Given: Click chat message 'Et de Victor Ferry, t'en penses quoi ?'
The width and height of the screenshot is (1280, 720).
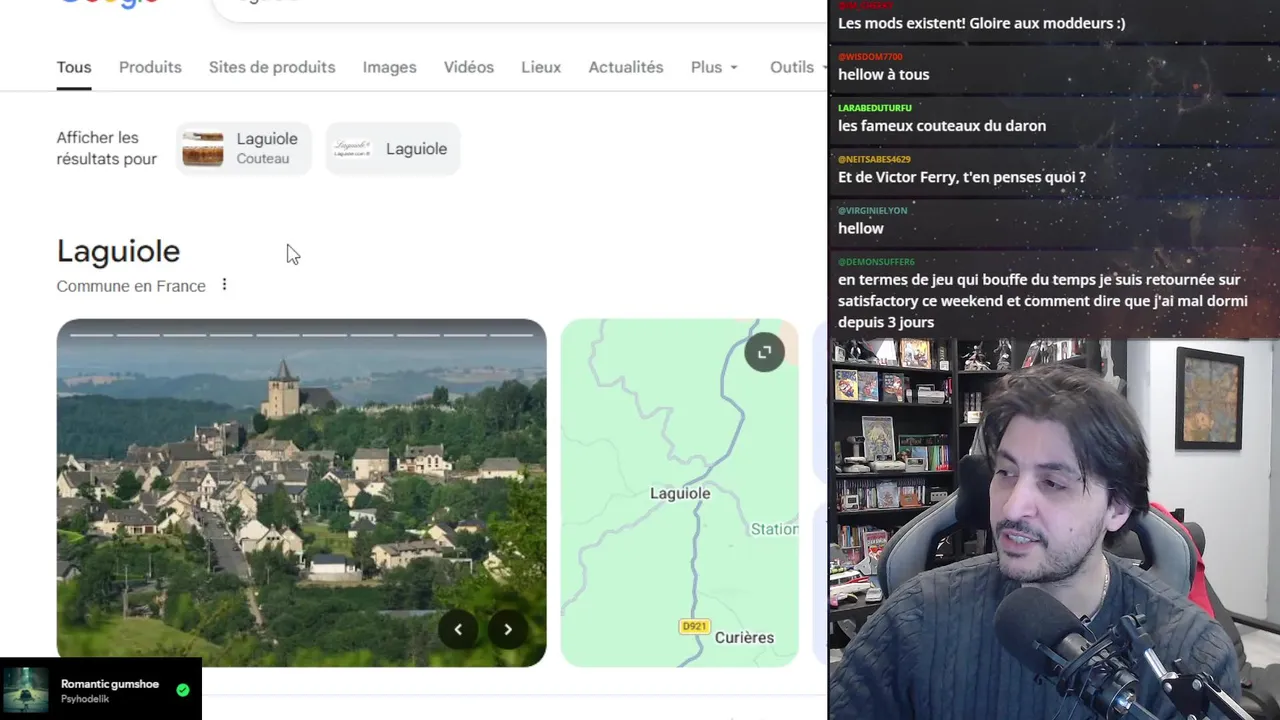Looking at the screenshot, I should coord(962,177).
